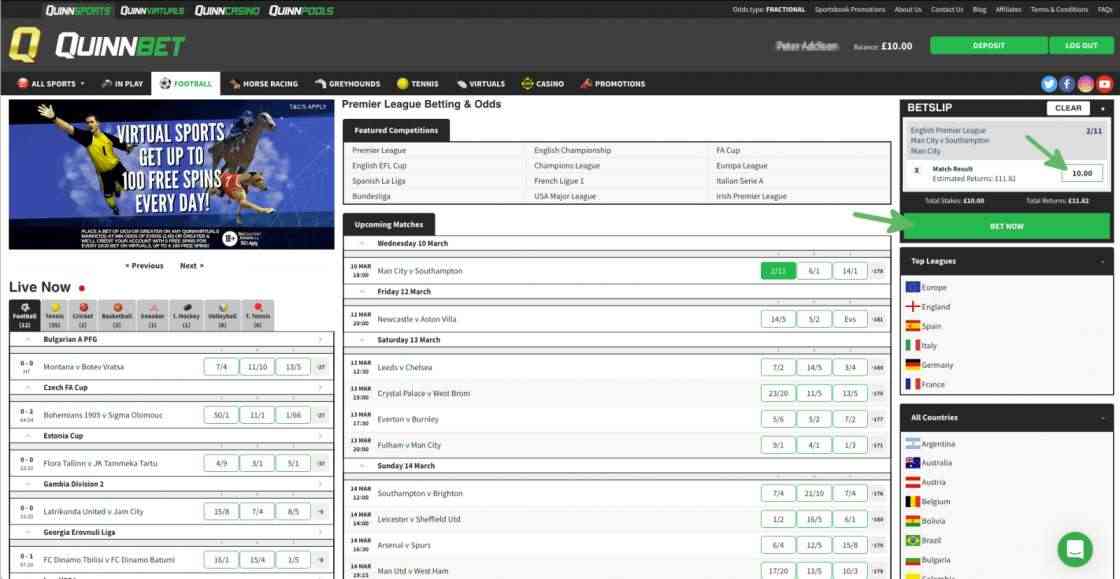
Task: Click the QuinnBet Q logo
Action: click(x=24, y=45)
